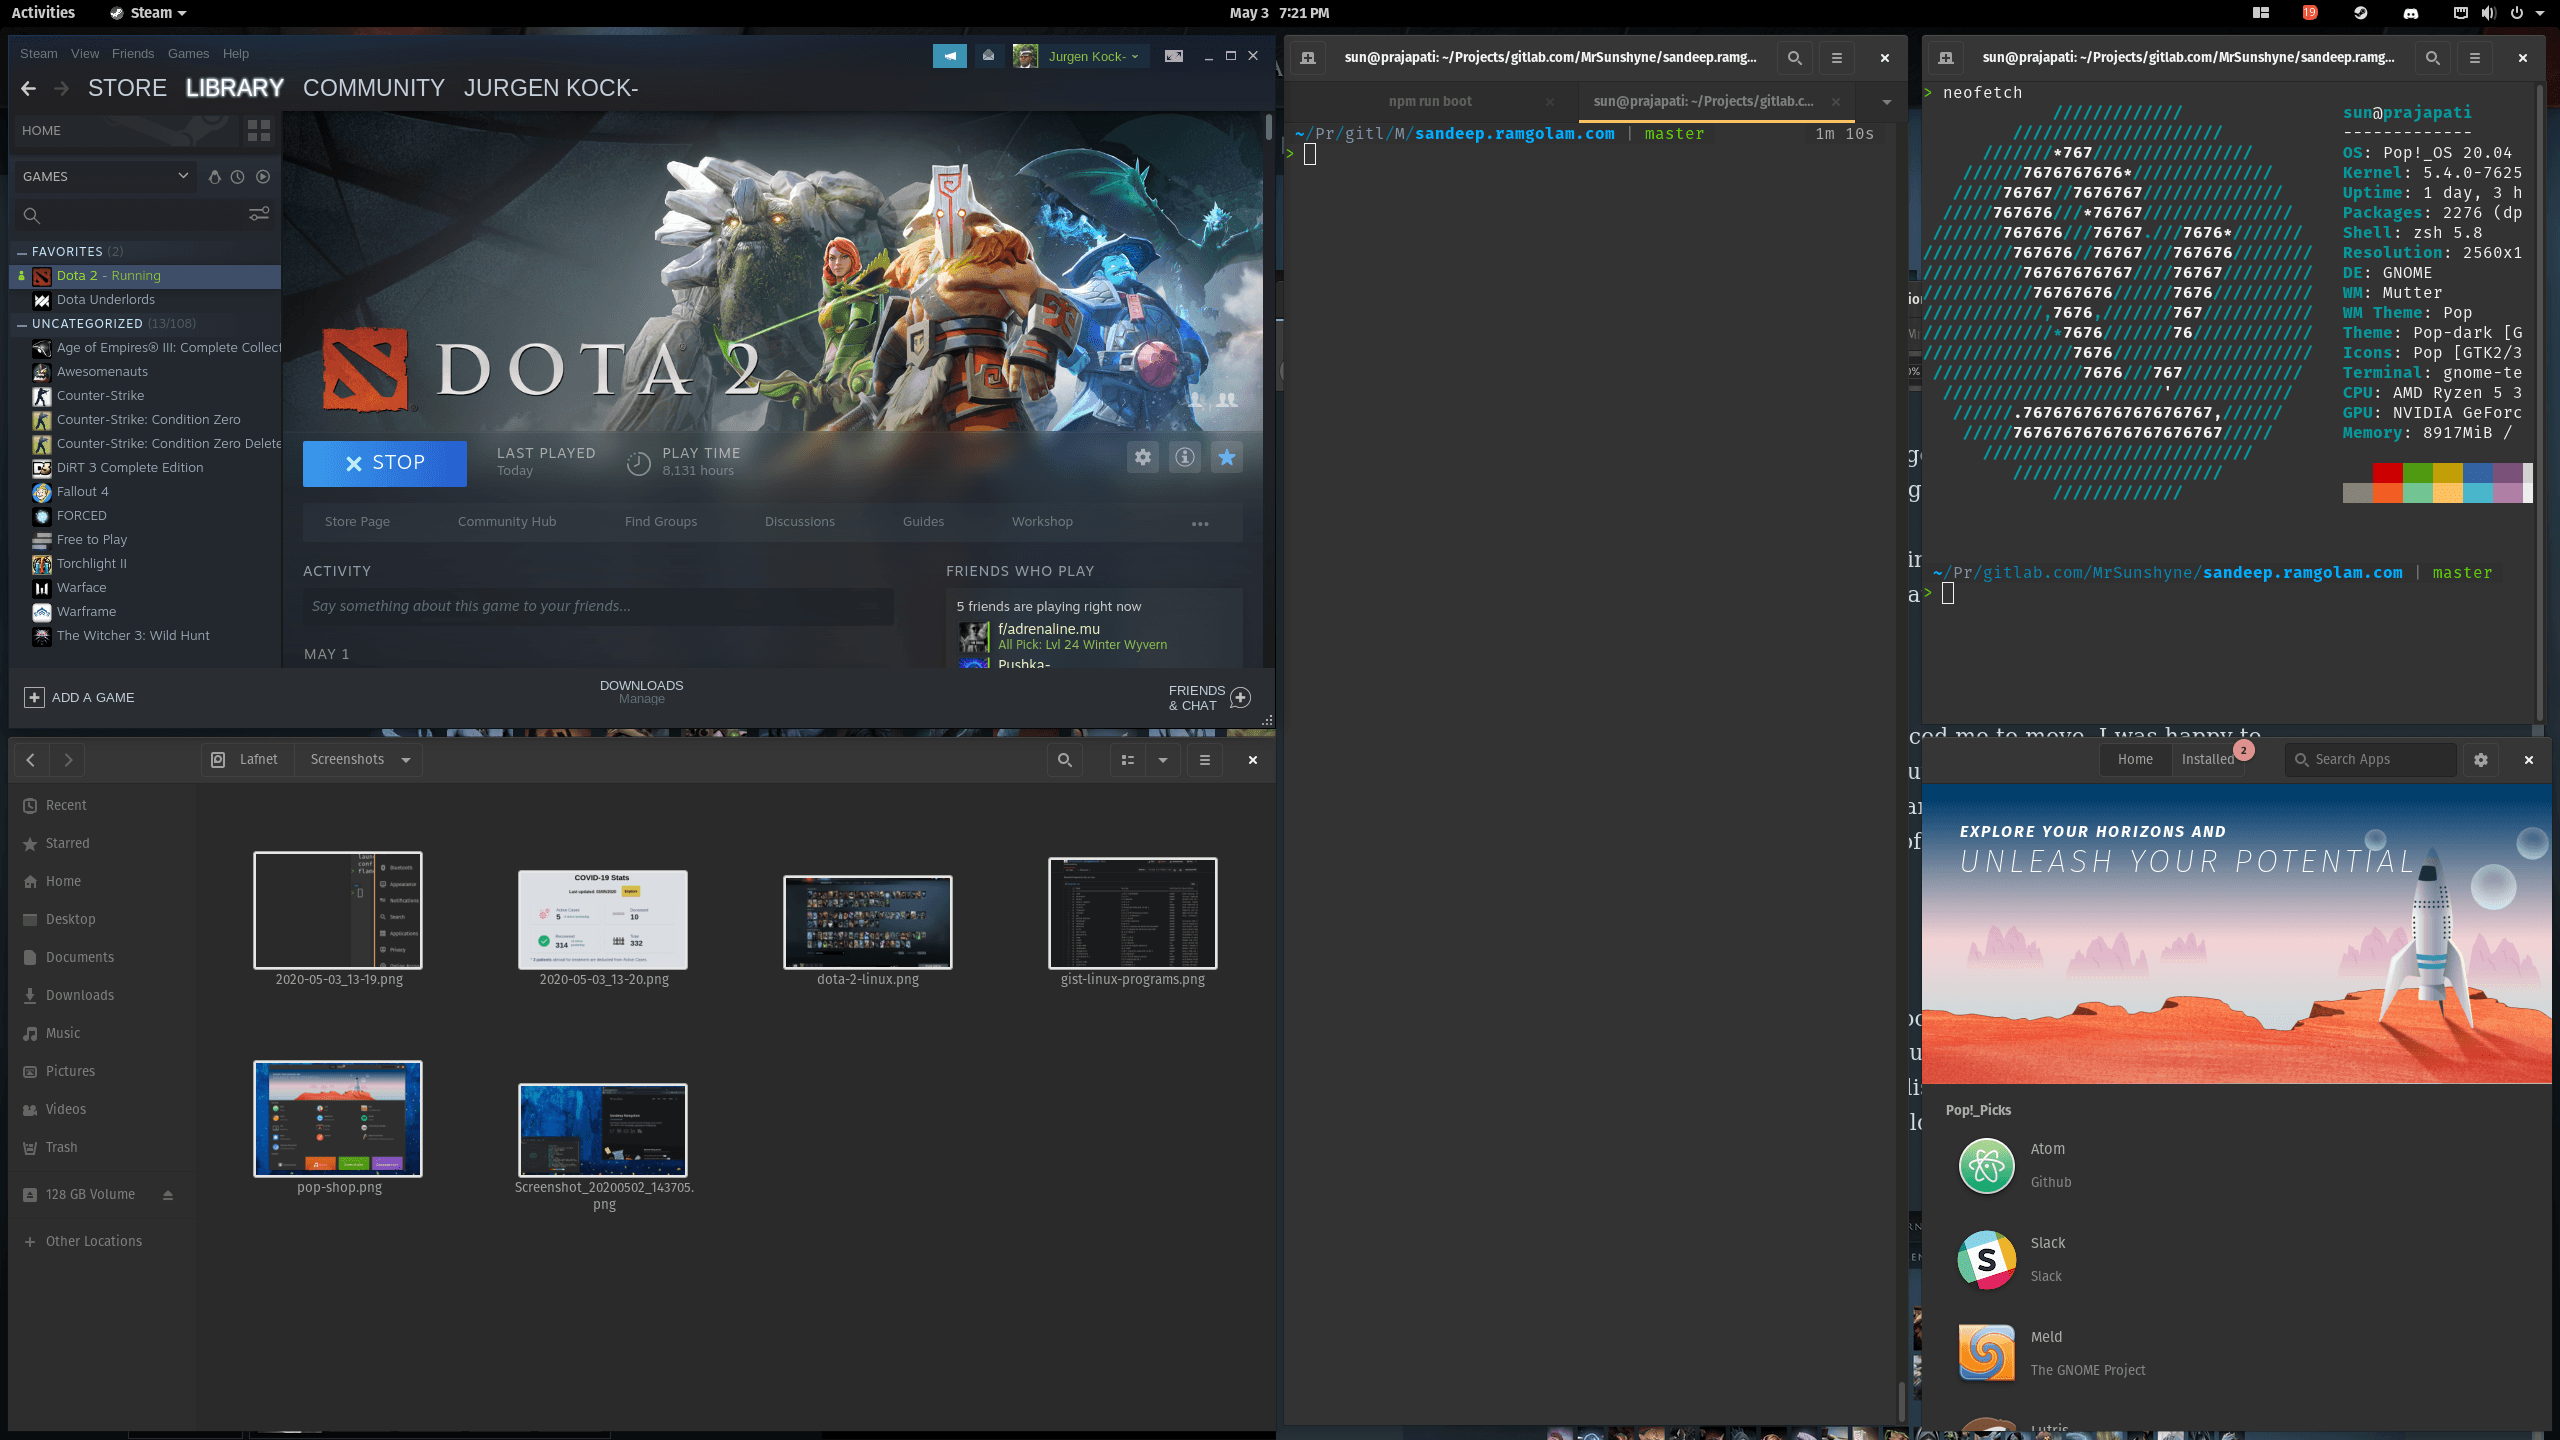The height and width of the screenshot is (1440, 2560).
Task: Open library advanced filter settings icon
Action: pyautogui.click(x=258, y=214)
